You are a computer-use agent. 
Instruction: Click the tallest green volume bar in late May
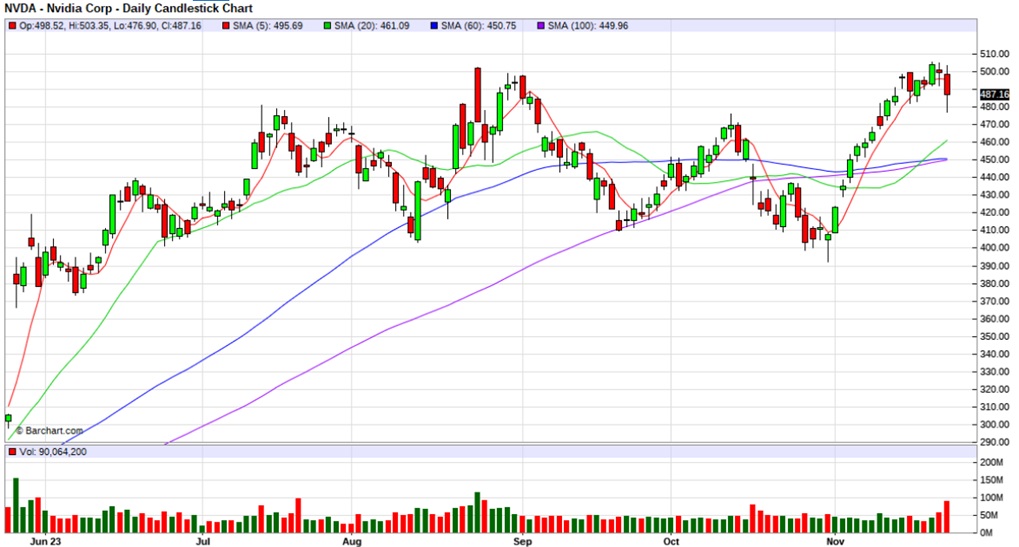point(16,505)
